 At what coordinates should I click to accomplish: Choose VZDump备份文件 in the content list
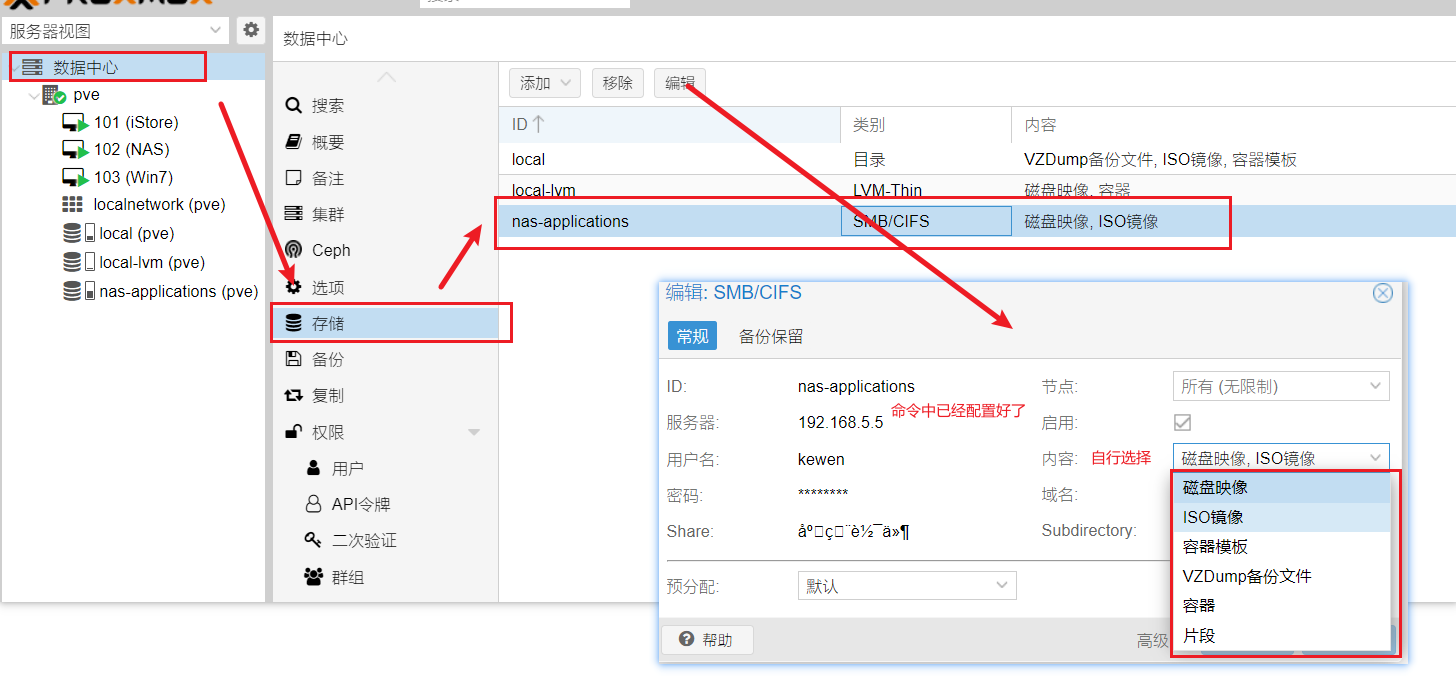coord(1281,576)
